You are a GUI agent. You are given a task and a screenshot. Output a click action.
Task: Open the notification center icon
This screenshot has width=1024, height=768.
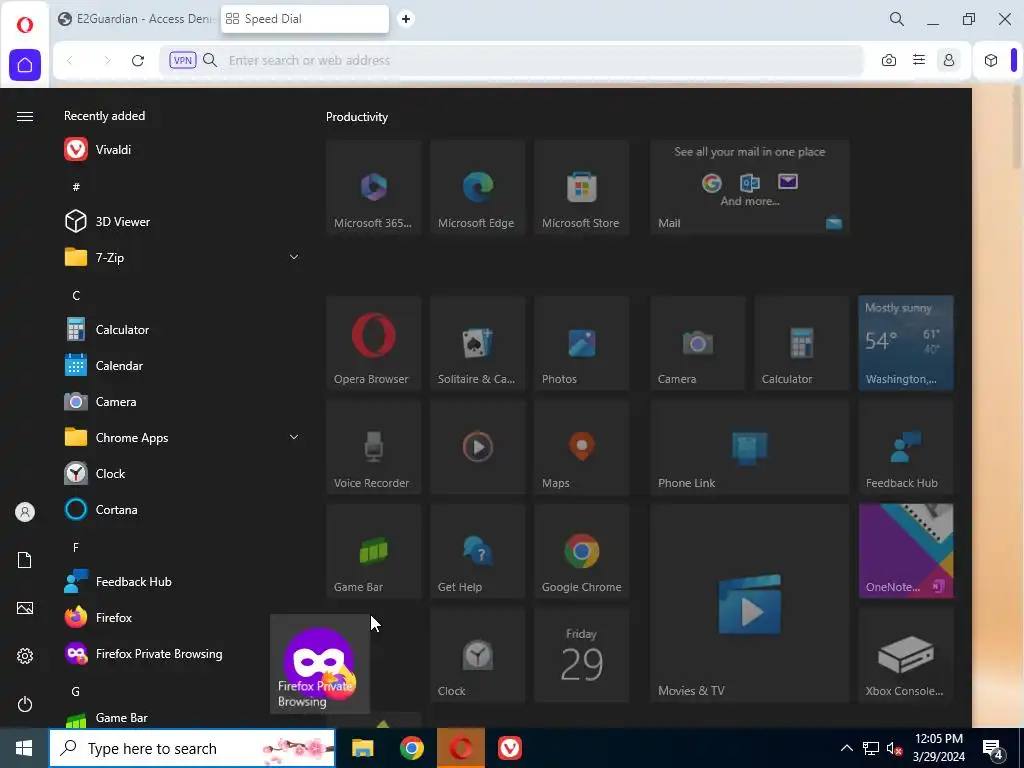[x=993, y=750]
